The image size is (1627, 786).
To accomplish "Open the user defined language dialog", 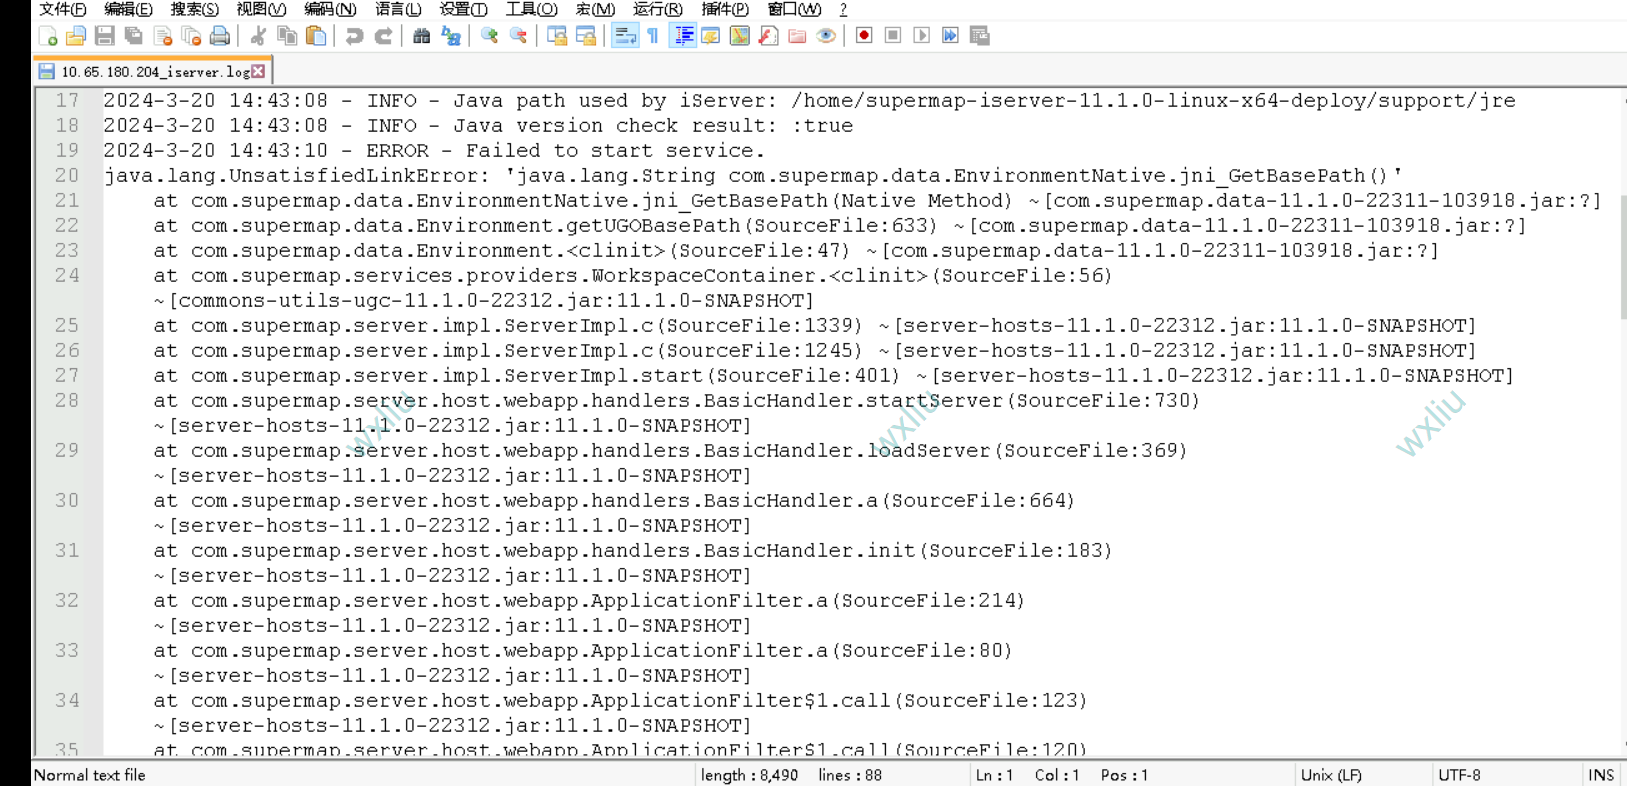I will 711,36.
